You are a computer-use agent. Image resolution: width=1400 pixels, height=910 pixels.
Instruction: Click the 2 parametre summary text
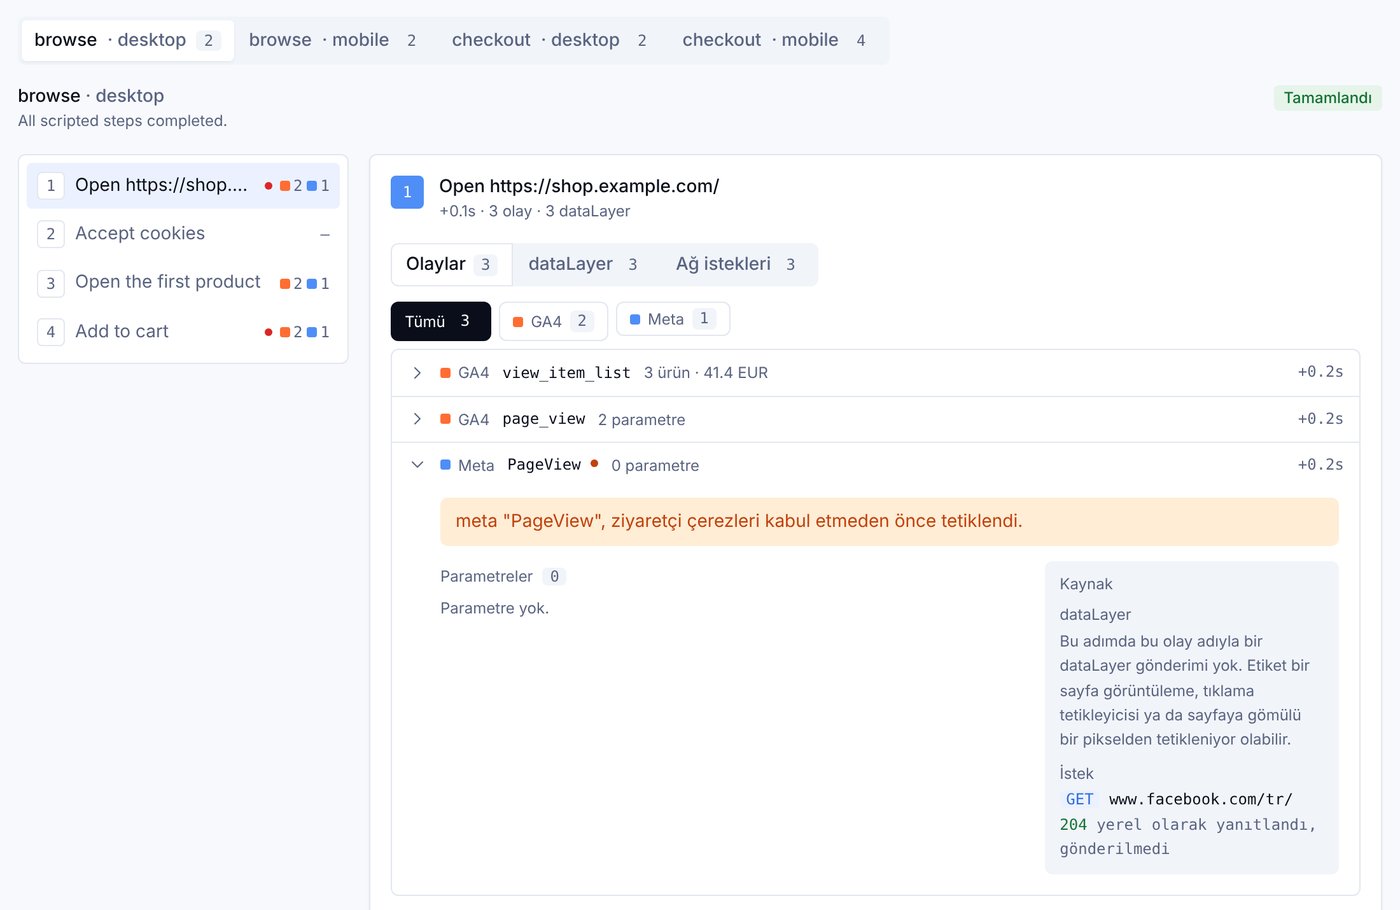click(x=641, y=420)
